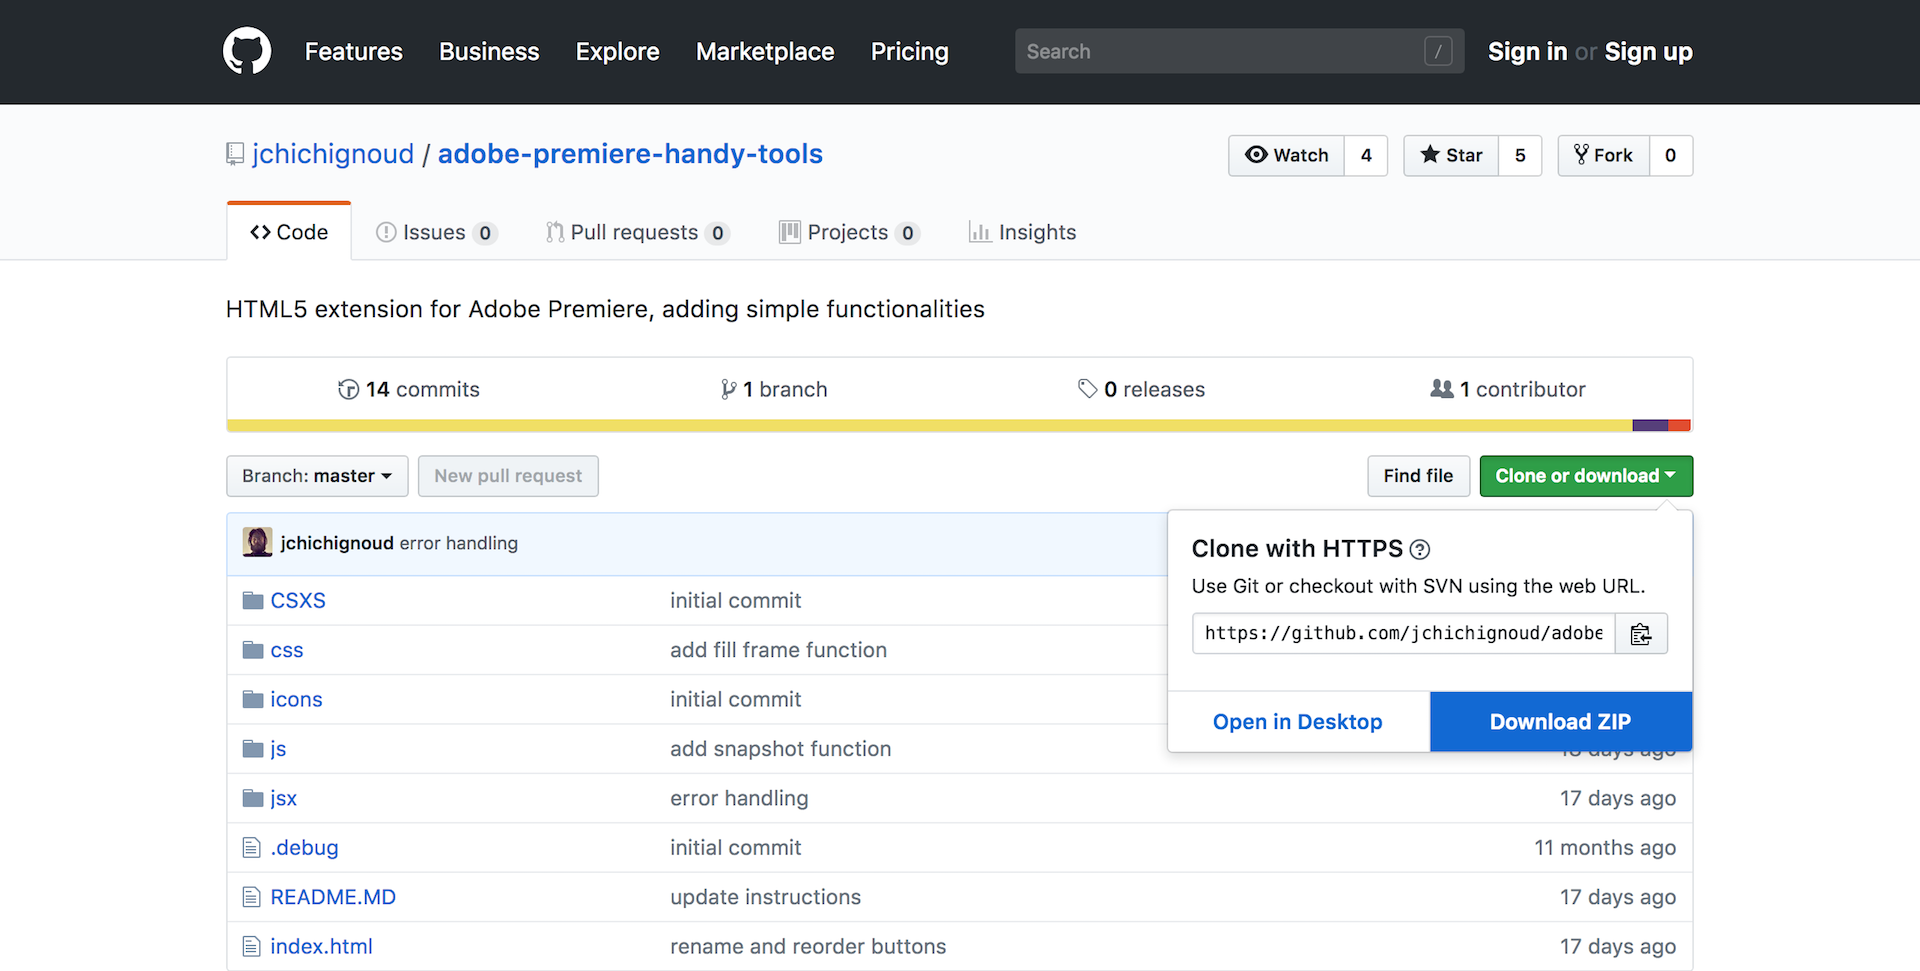This screenshot has width=1920, height=971.
Task: Click the branch icon next to 1 branch
Action: (728, 389)
